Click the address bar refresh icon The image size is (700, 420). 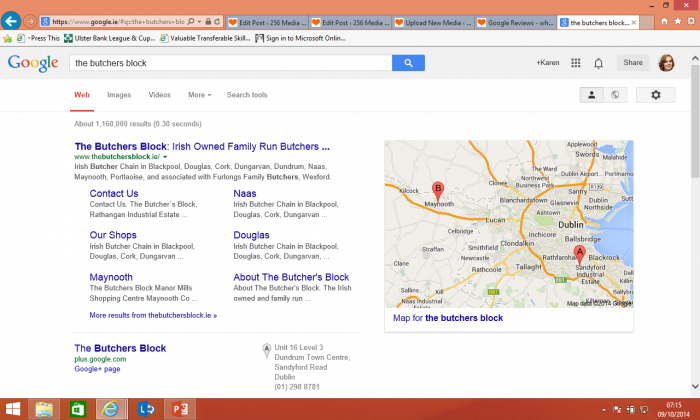217,21
